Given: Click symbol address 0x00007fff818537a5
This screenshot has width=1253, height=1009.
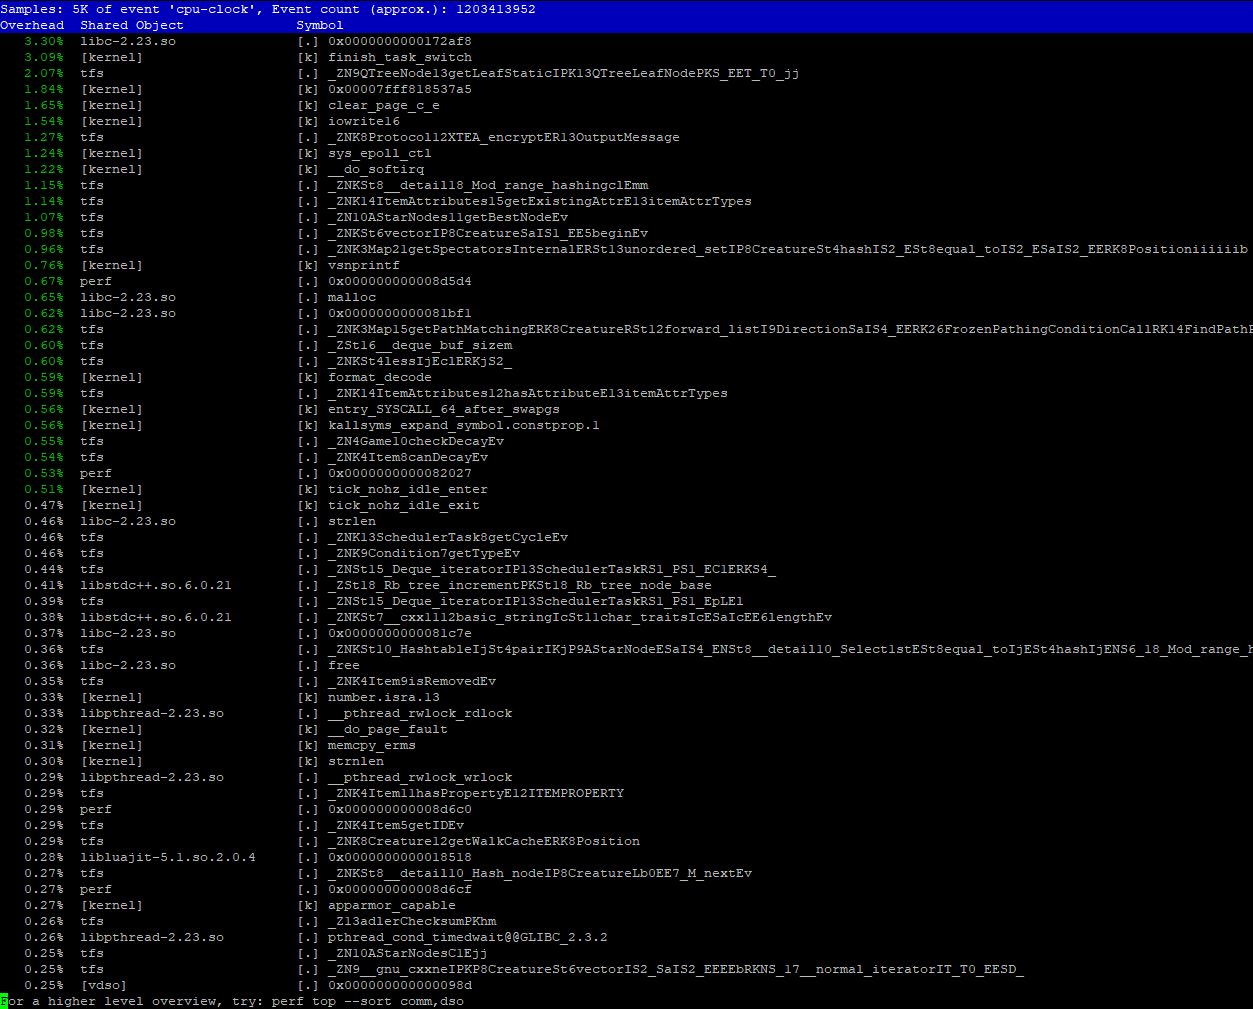Looking at the screenshot, I should coord(400,89).
